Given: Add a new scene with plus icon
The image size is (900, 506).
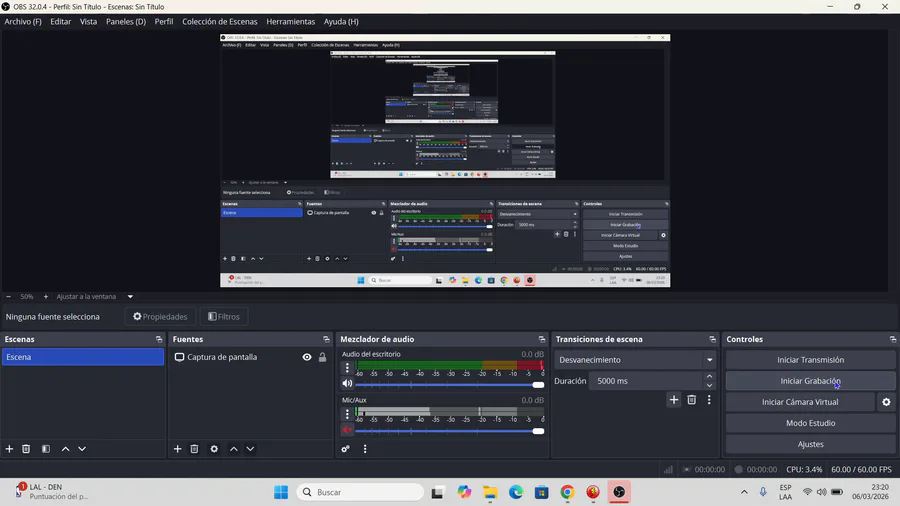Looking at the screenshot, I should coord(9,449).
